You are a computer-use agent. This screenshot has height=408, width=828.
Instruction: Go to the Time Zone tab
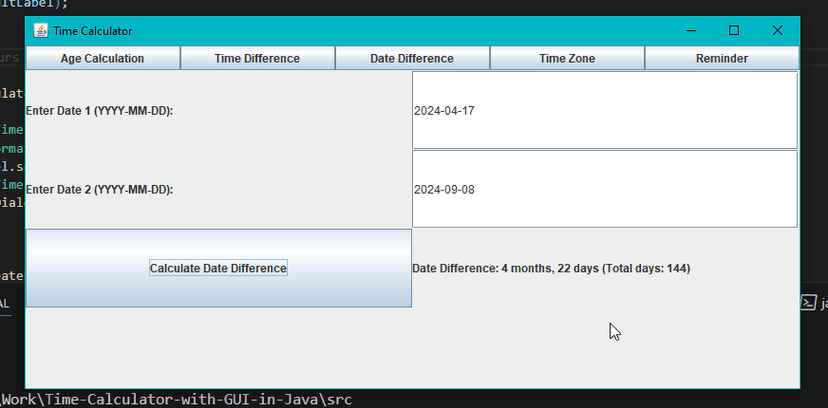pyautogui.click(x=567, y=59)
